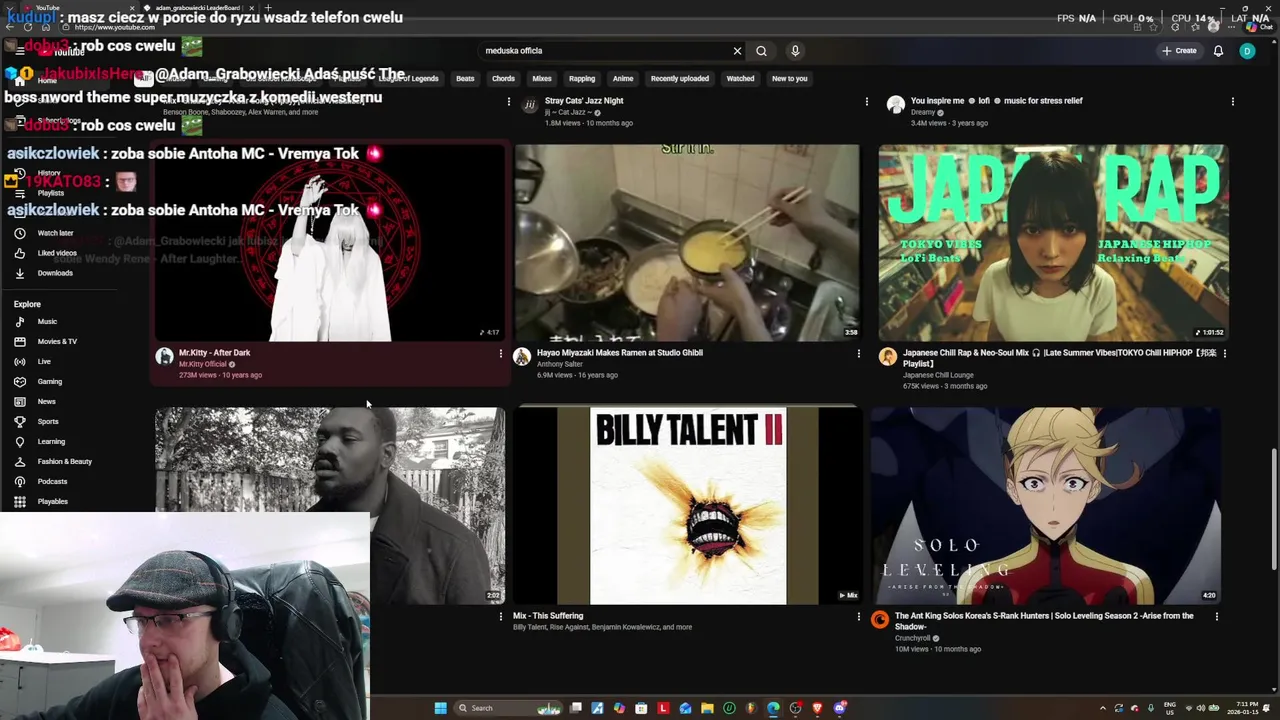Open the Mr.Kitty Official channel link

pyautogui.click(x=202, y=364)
